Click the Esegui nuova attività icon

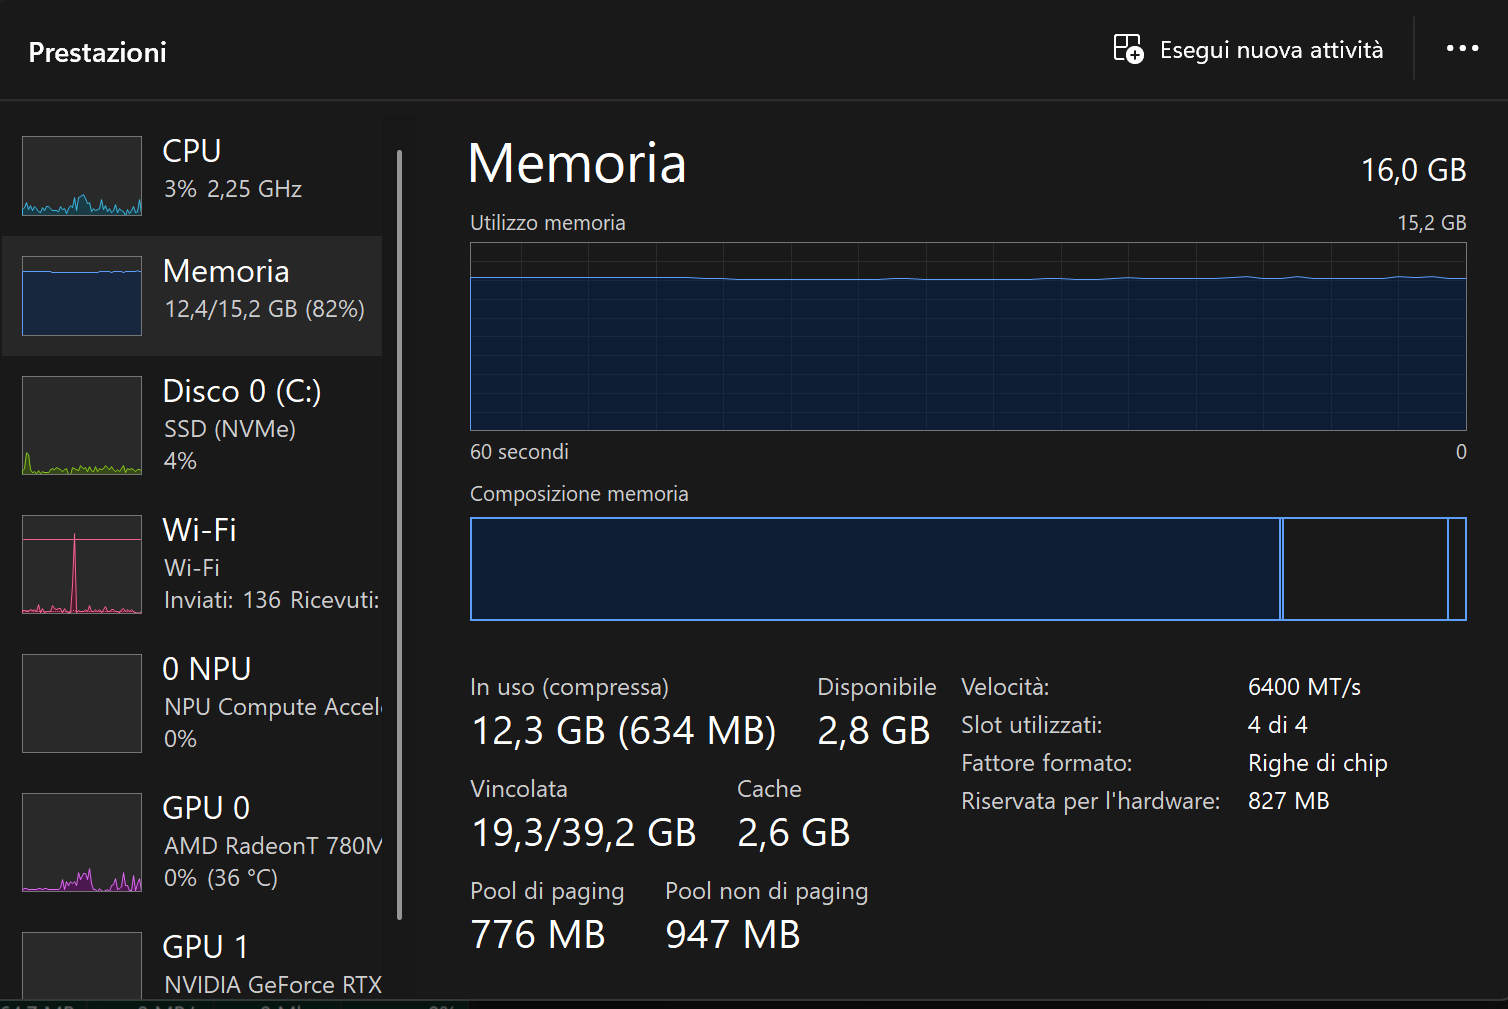(x=1128, y=49)
